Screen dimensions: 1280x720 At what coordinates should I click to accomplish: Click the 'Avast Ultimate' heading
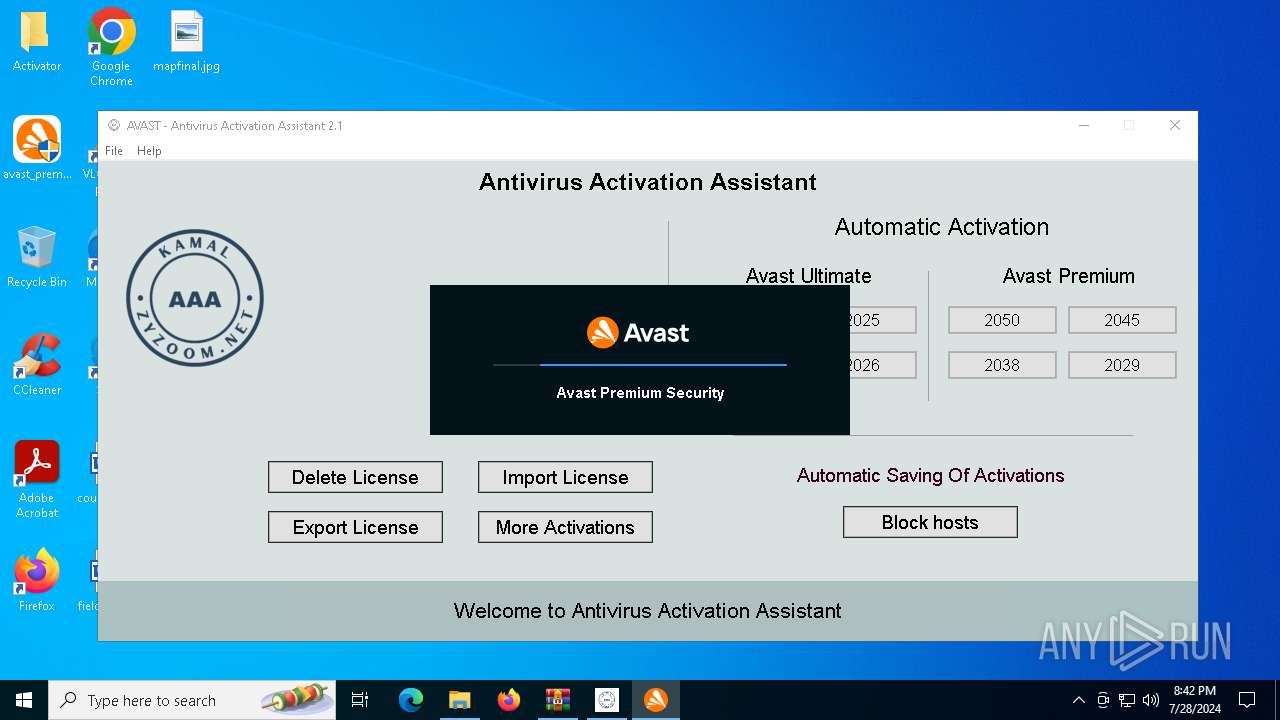tap(808, 276)
